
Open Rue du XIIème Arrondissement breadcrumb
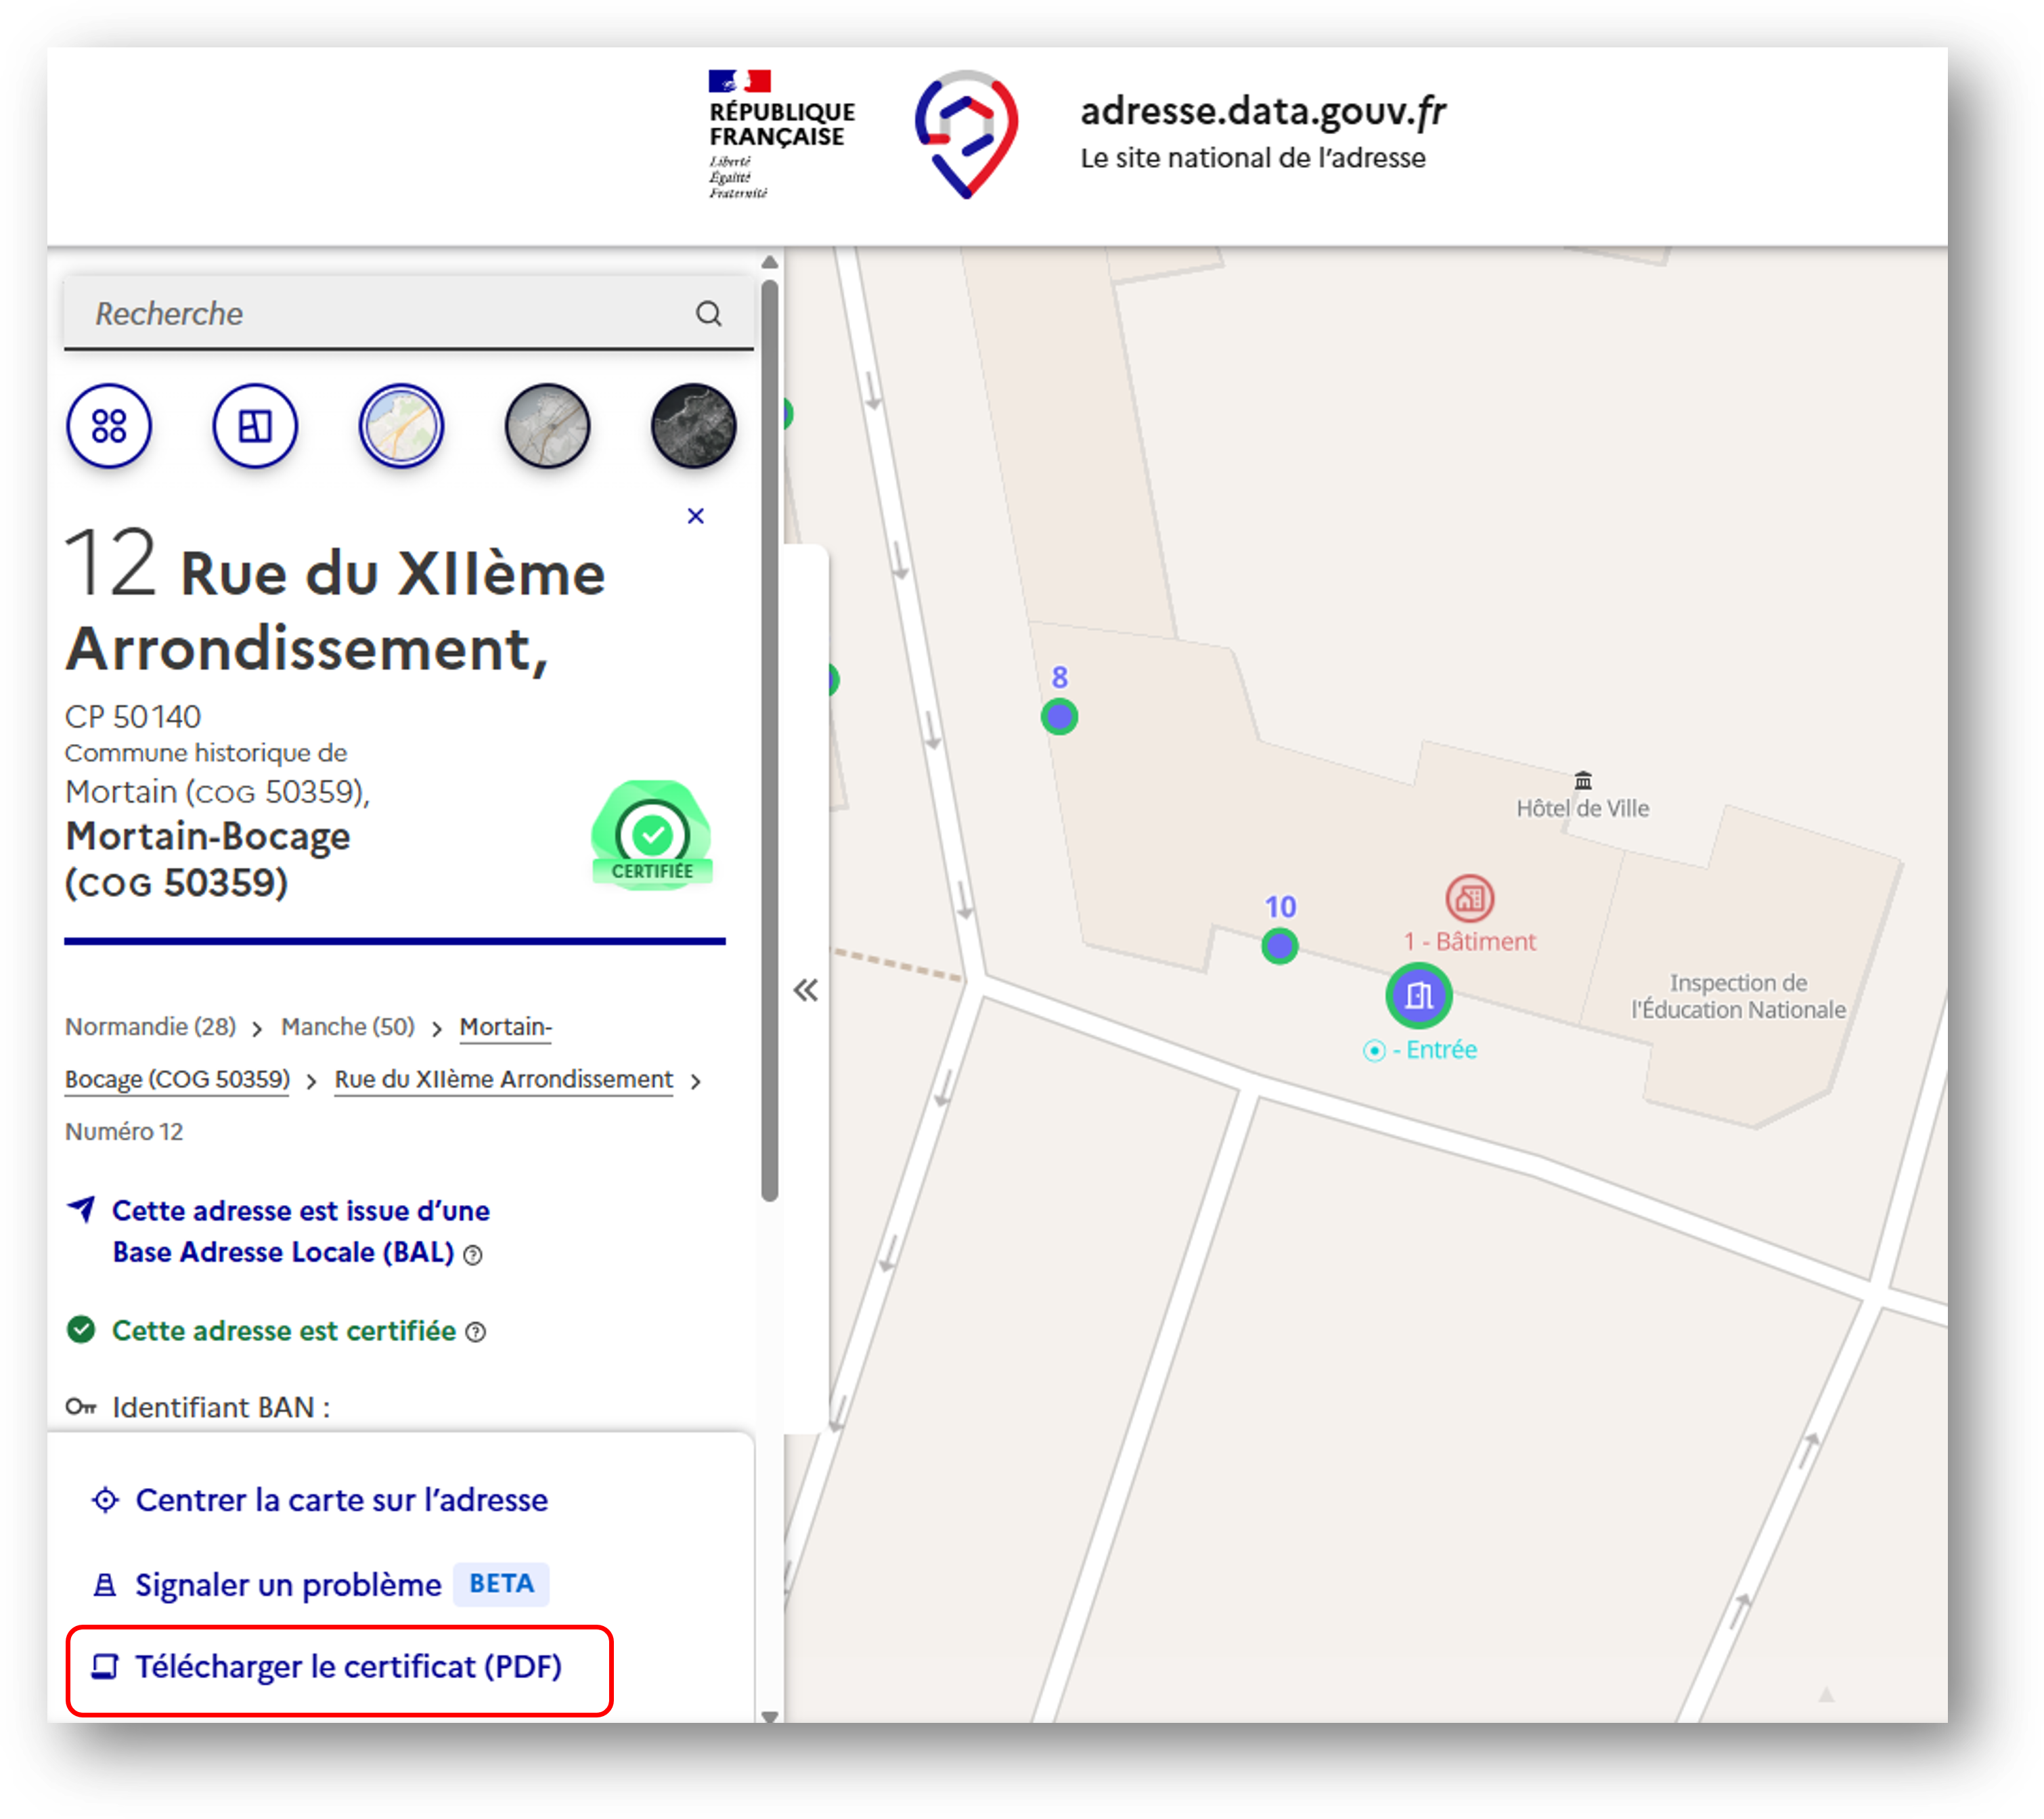point(503,1080)
